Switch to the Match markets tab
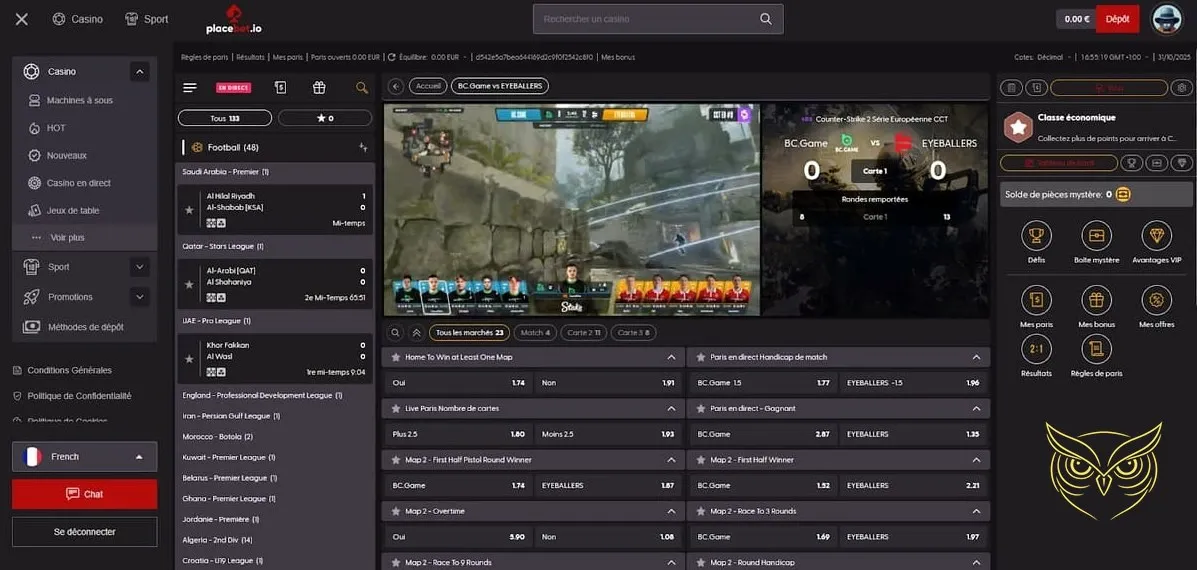Image resolution: width=1197 pixels, height=570 pixels. (x=535, y=333)
